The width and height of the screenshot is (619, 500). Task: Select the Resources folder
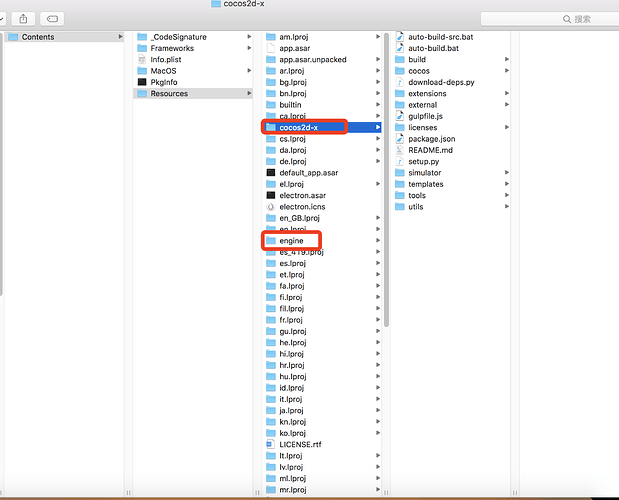tap(193, 94)
